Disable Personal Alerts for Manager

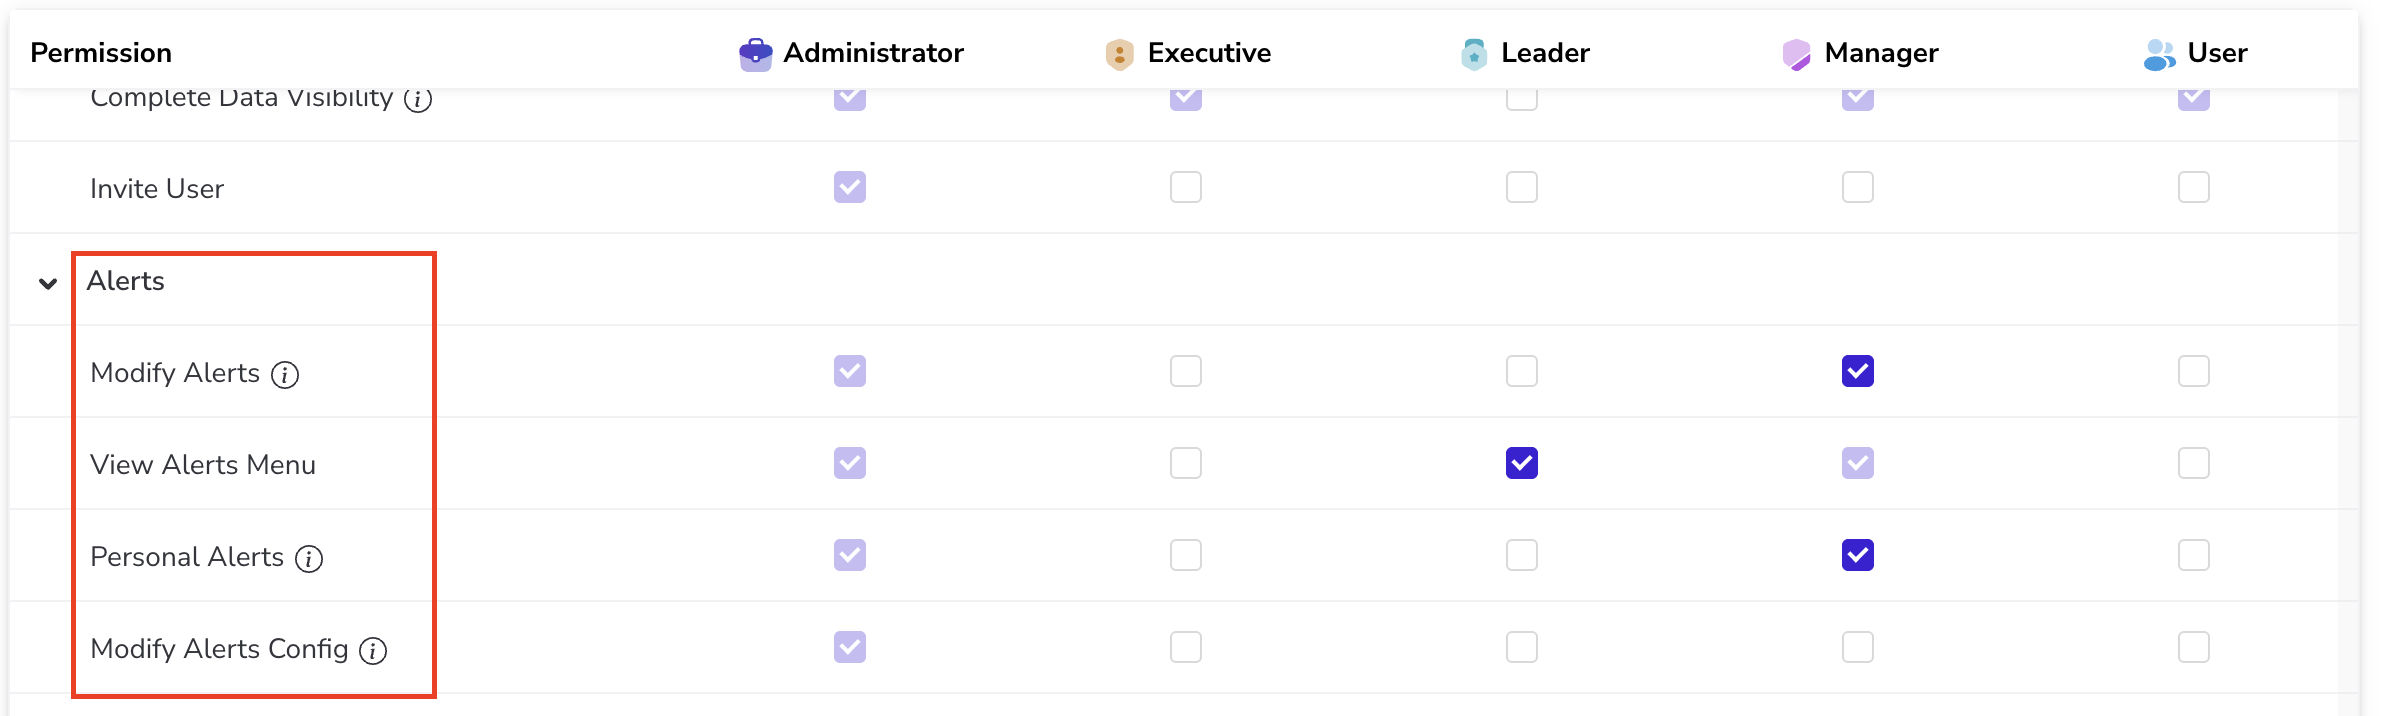1857,556
